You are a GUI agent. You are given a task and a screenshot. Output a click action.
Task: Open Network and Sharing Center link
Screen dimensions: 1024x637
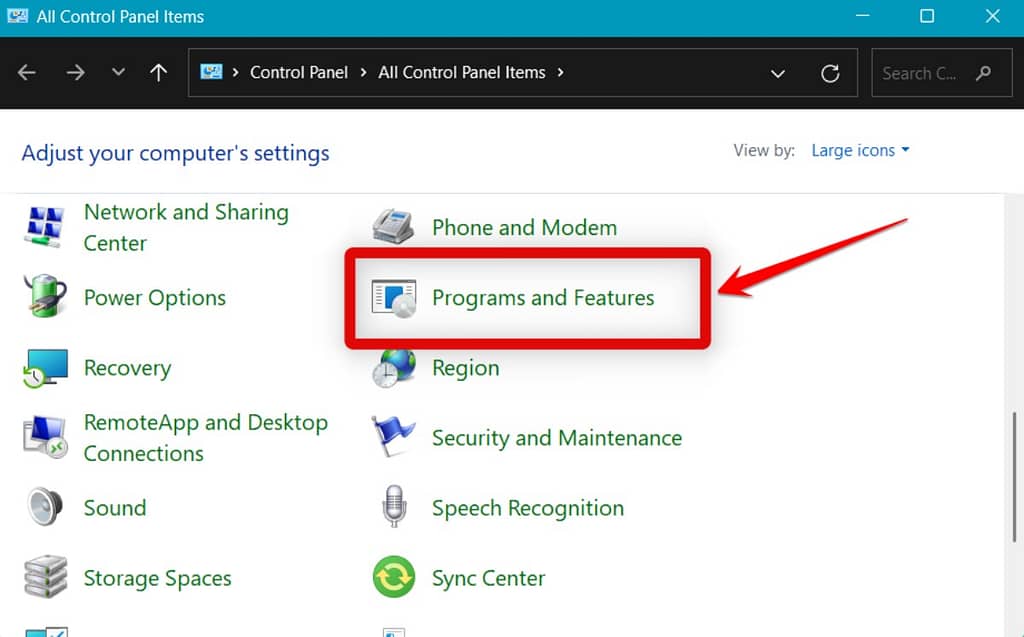[x=186, y=227]
